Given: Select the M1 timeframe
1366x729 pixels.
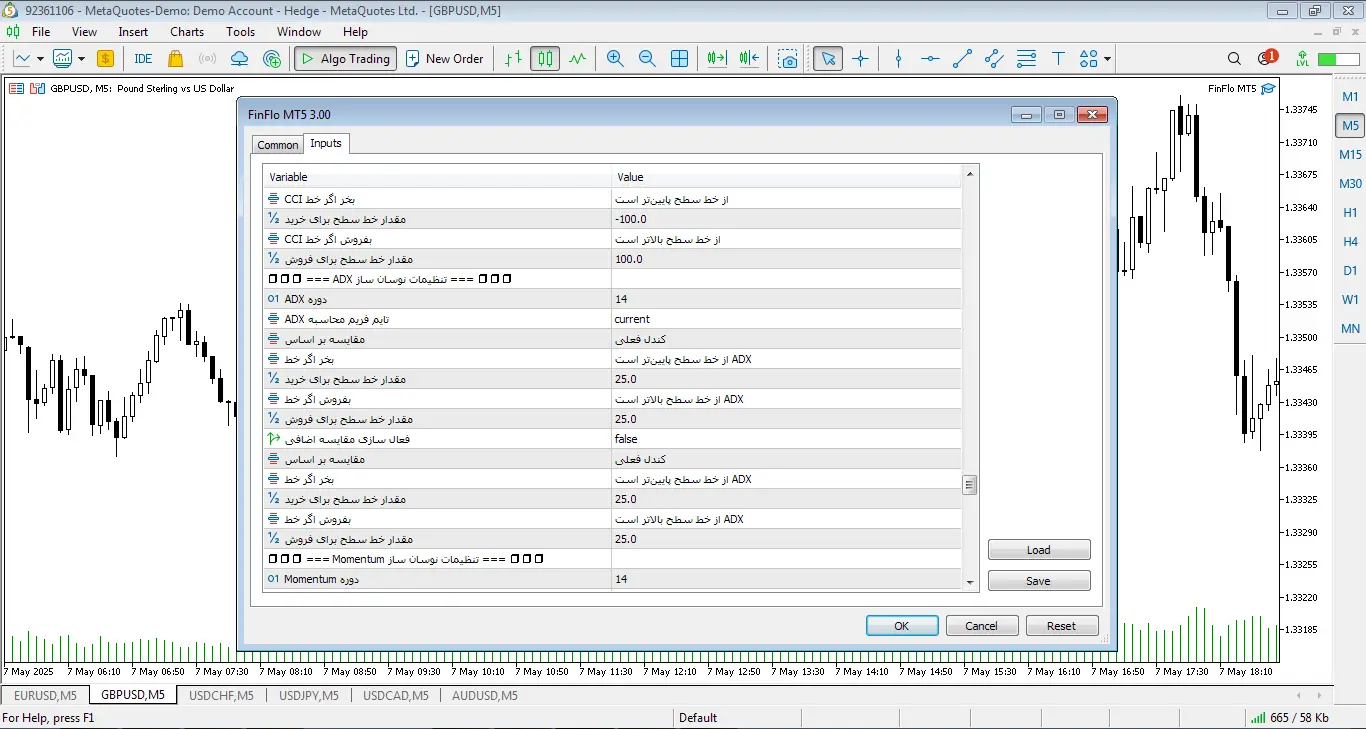Looking at the screenshot, I should point(1350,97).
